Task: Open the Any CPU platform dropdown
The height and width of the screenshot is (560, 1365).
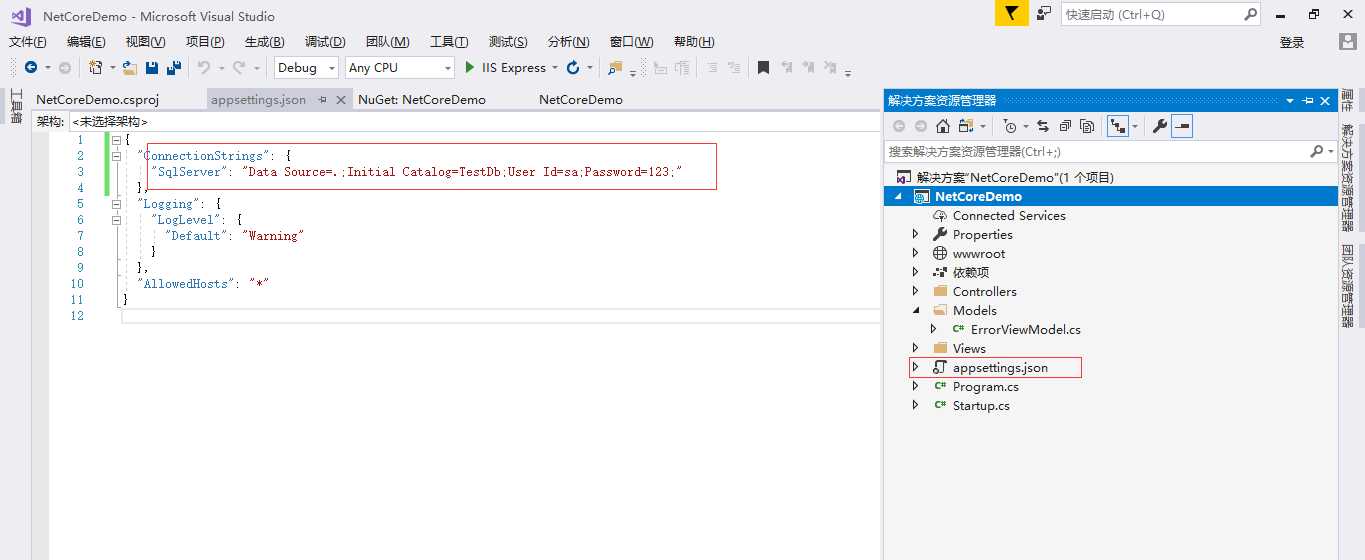Action: pos(400,68)
